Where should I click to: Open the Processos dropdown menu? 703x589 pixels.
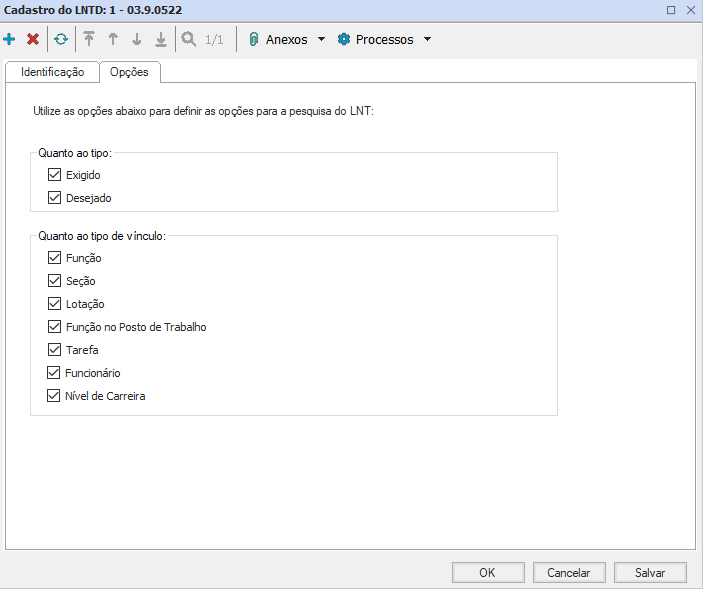tap(384, 40)
